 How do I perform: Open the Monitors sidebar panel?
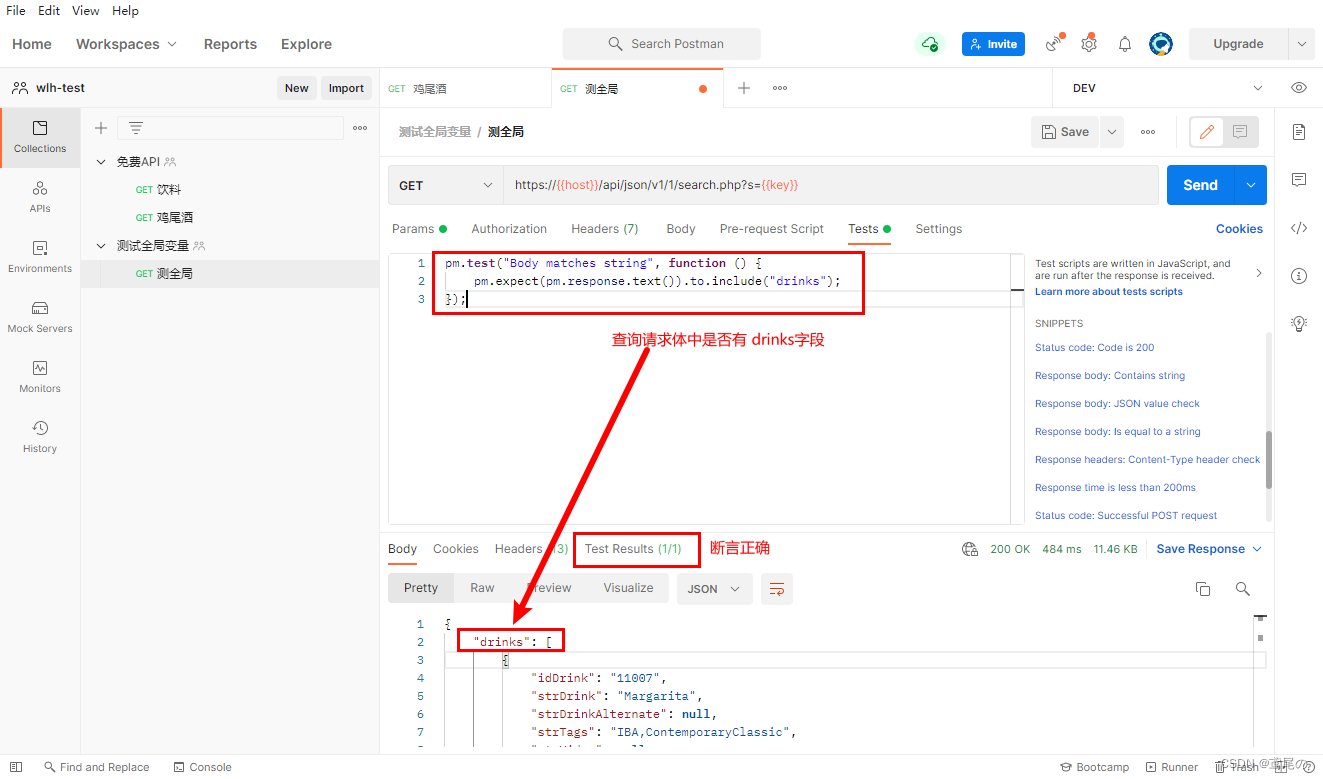[x=40, y=377]
